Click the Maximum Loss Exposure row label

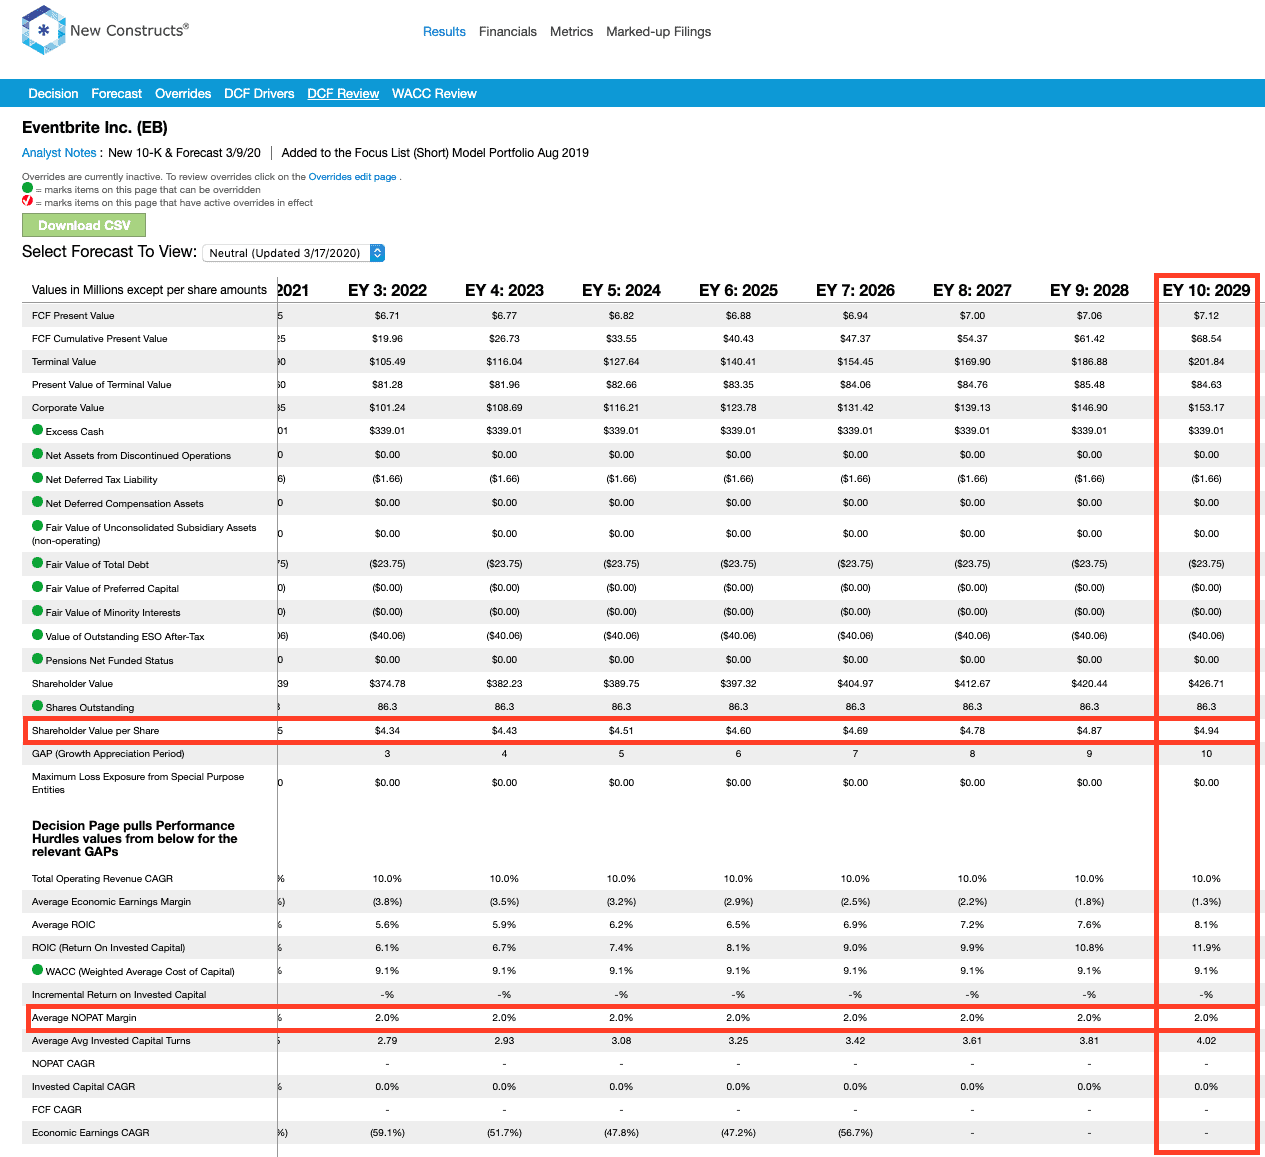pos(138,783)
